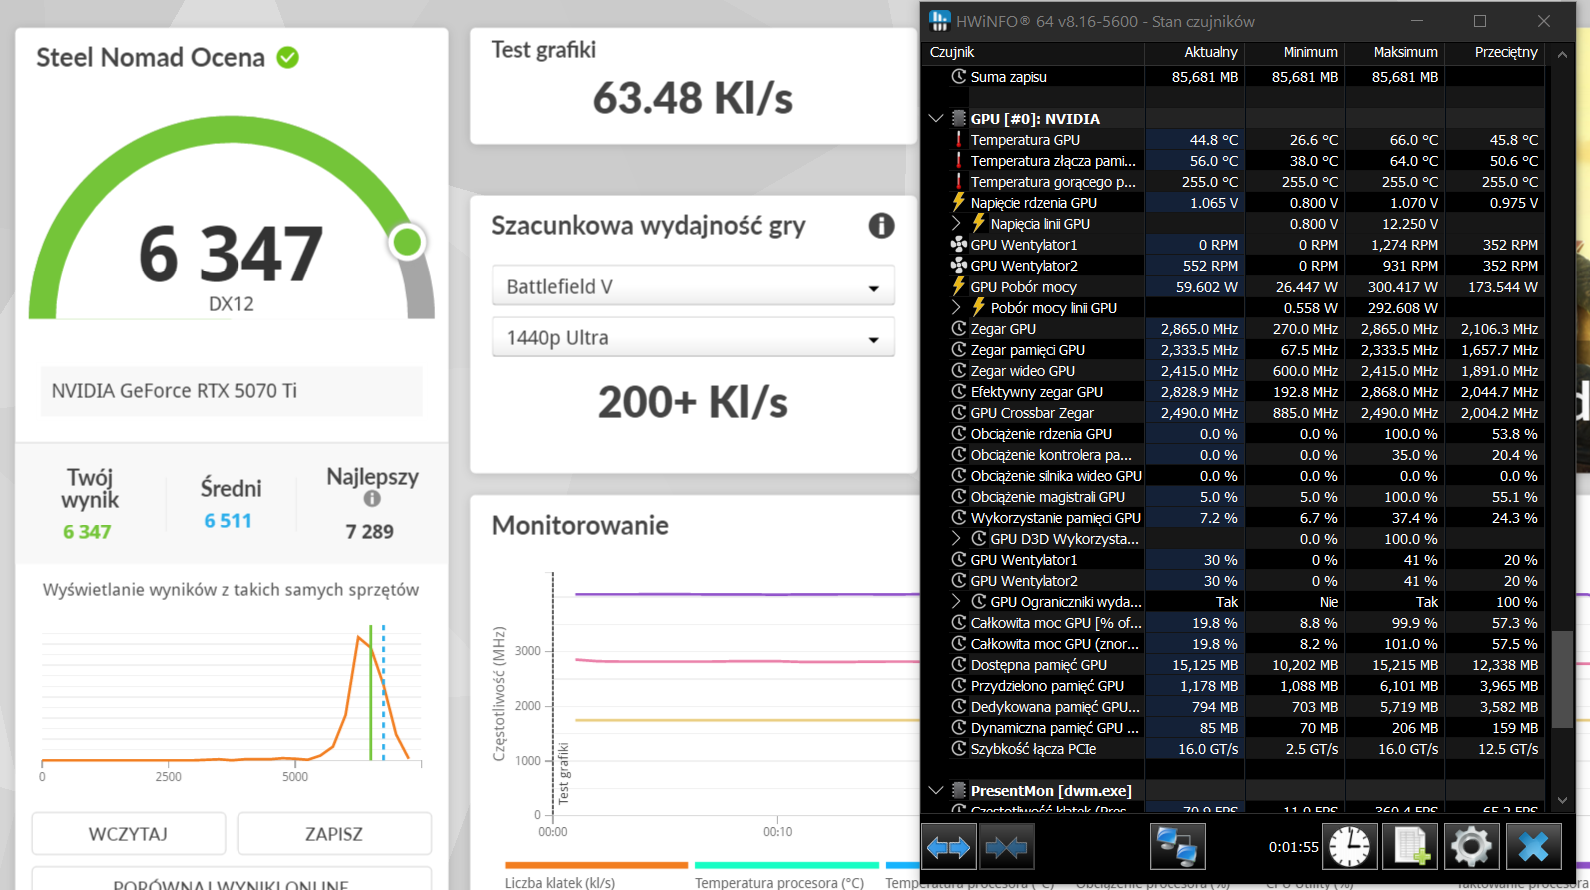Toggle the Temperatura procesora teal legend series
The width and height of the screenshot is (1590, 890).
(x=786, y=866)
